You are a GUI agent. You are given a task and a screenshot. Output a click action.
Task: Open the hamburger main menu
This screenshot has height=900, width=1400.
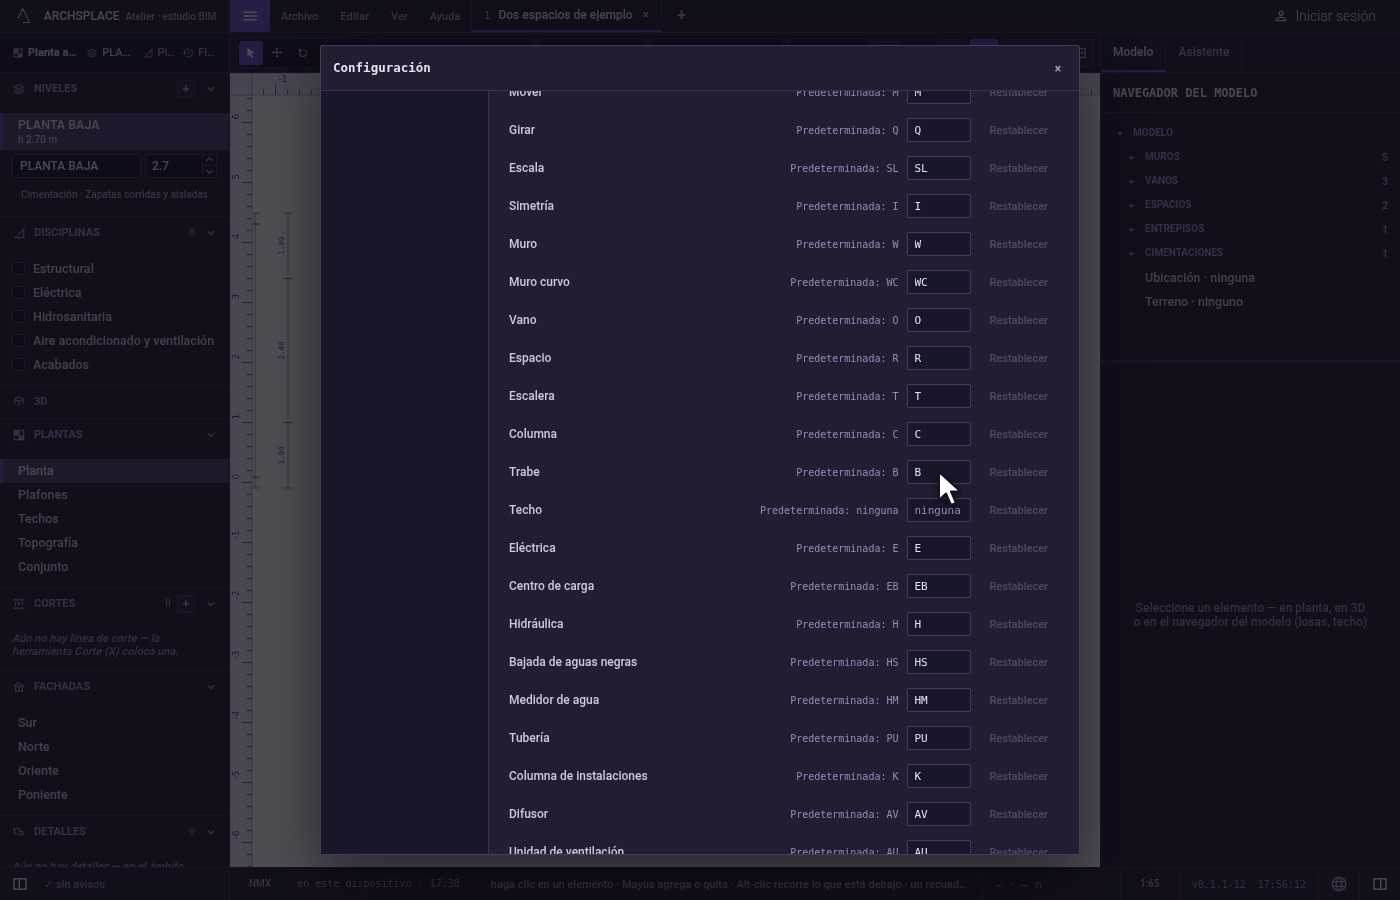pos(250,16)
